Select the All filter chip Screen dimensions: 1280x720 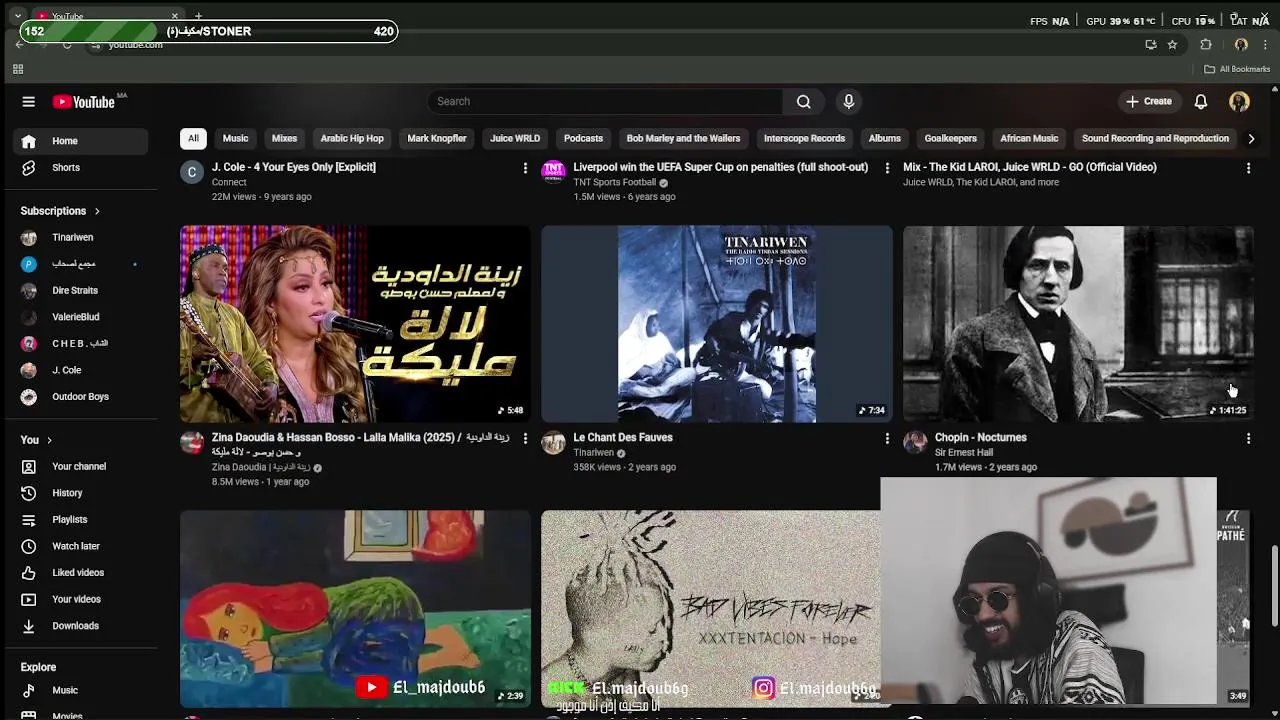(193, 138)
